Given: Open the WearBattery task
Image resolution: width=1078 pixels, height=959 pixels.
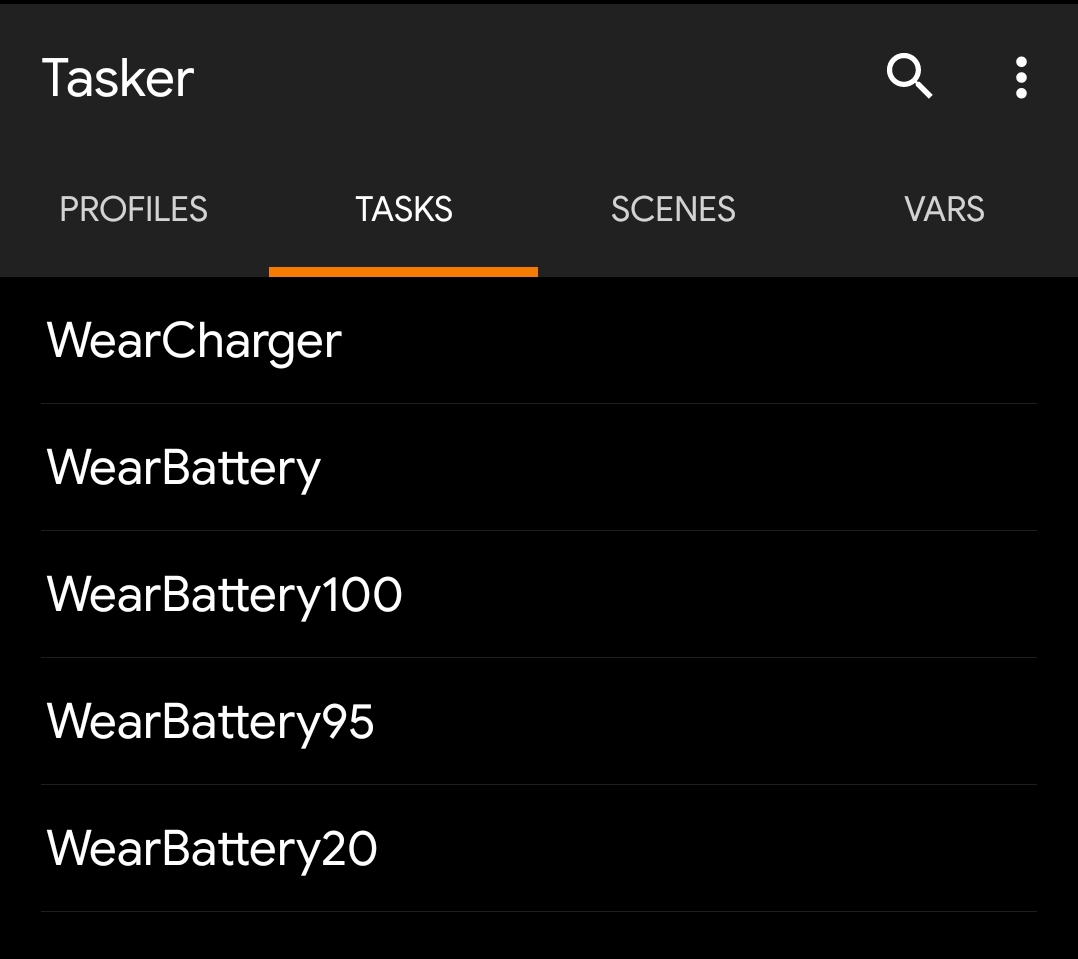Looking at the screenshot, I should [x=184, y=468].
